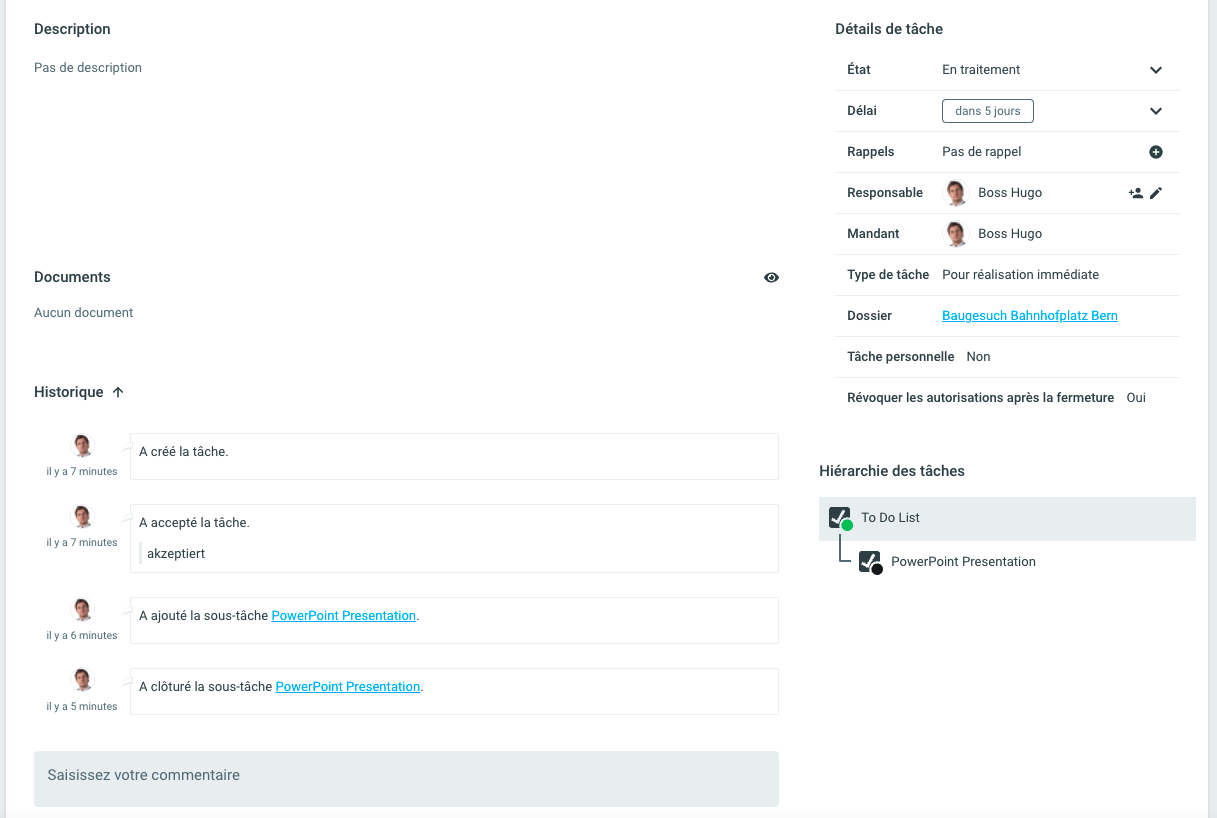
Task: Open PowerPoint Presentation link in 'A ajouté' entry
Action: 343,616
